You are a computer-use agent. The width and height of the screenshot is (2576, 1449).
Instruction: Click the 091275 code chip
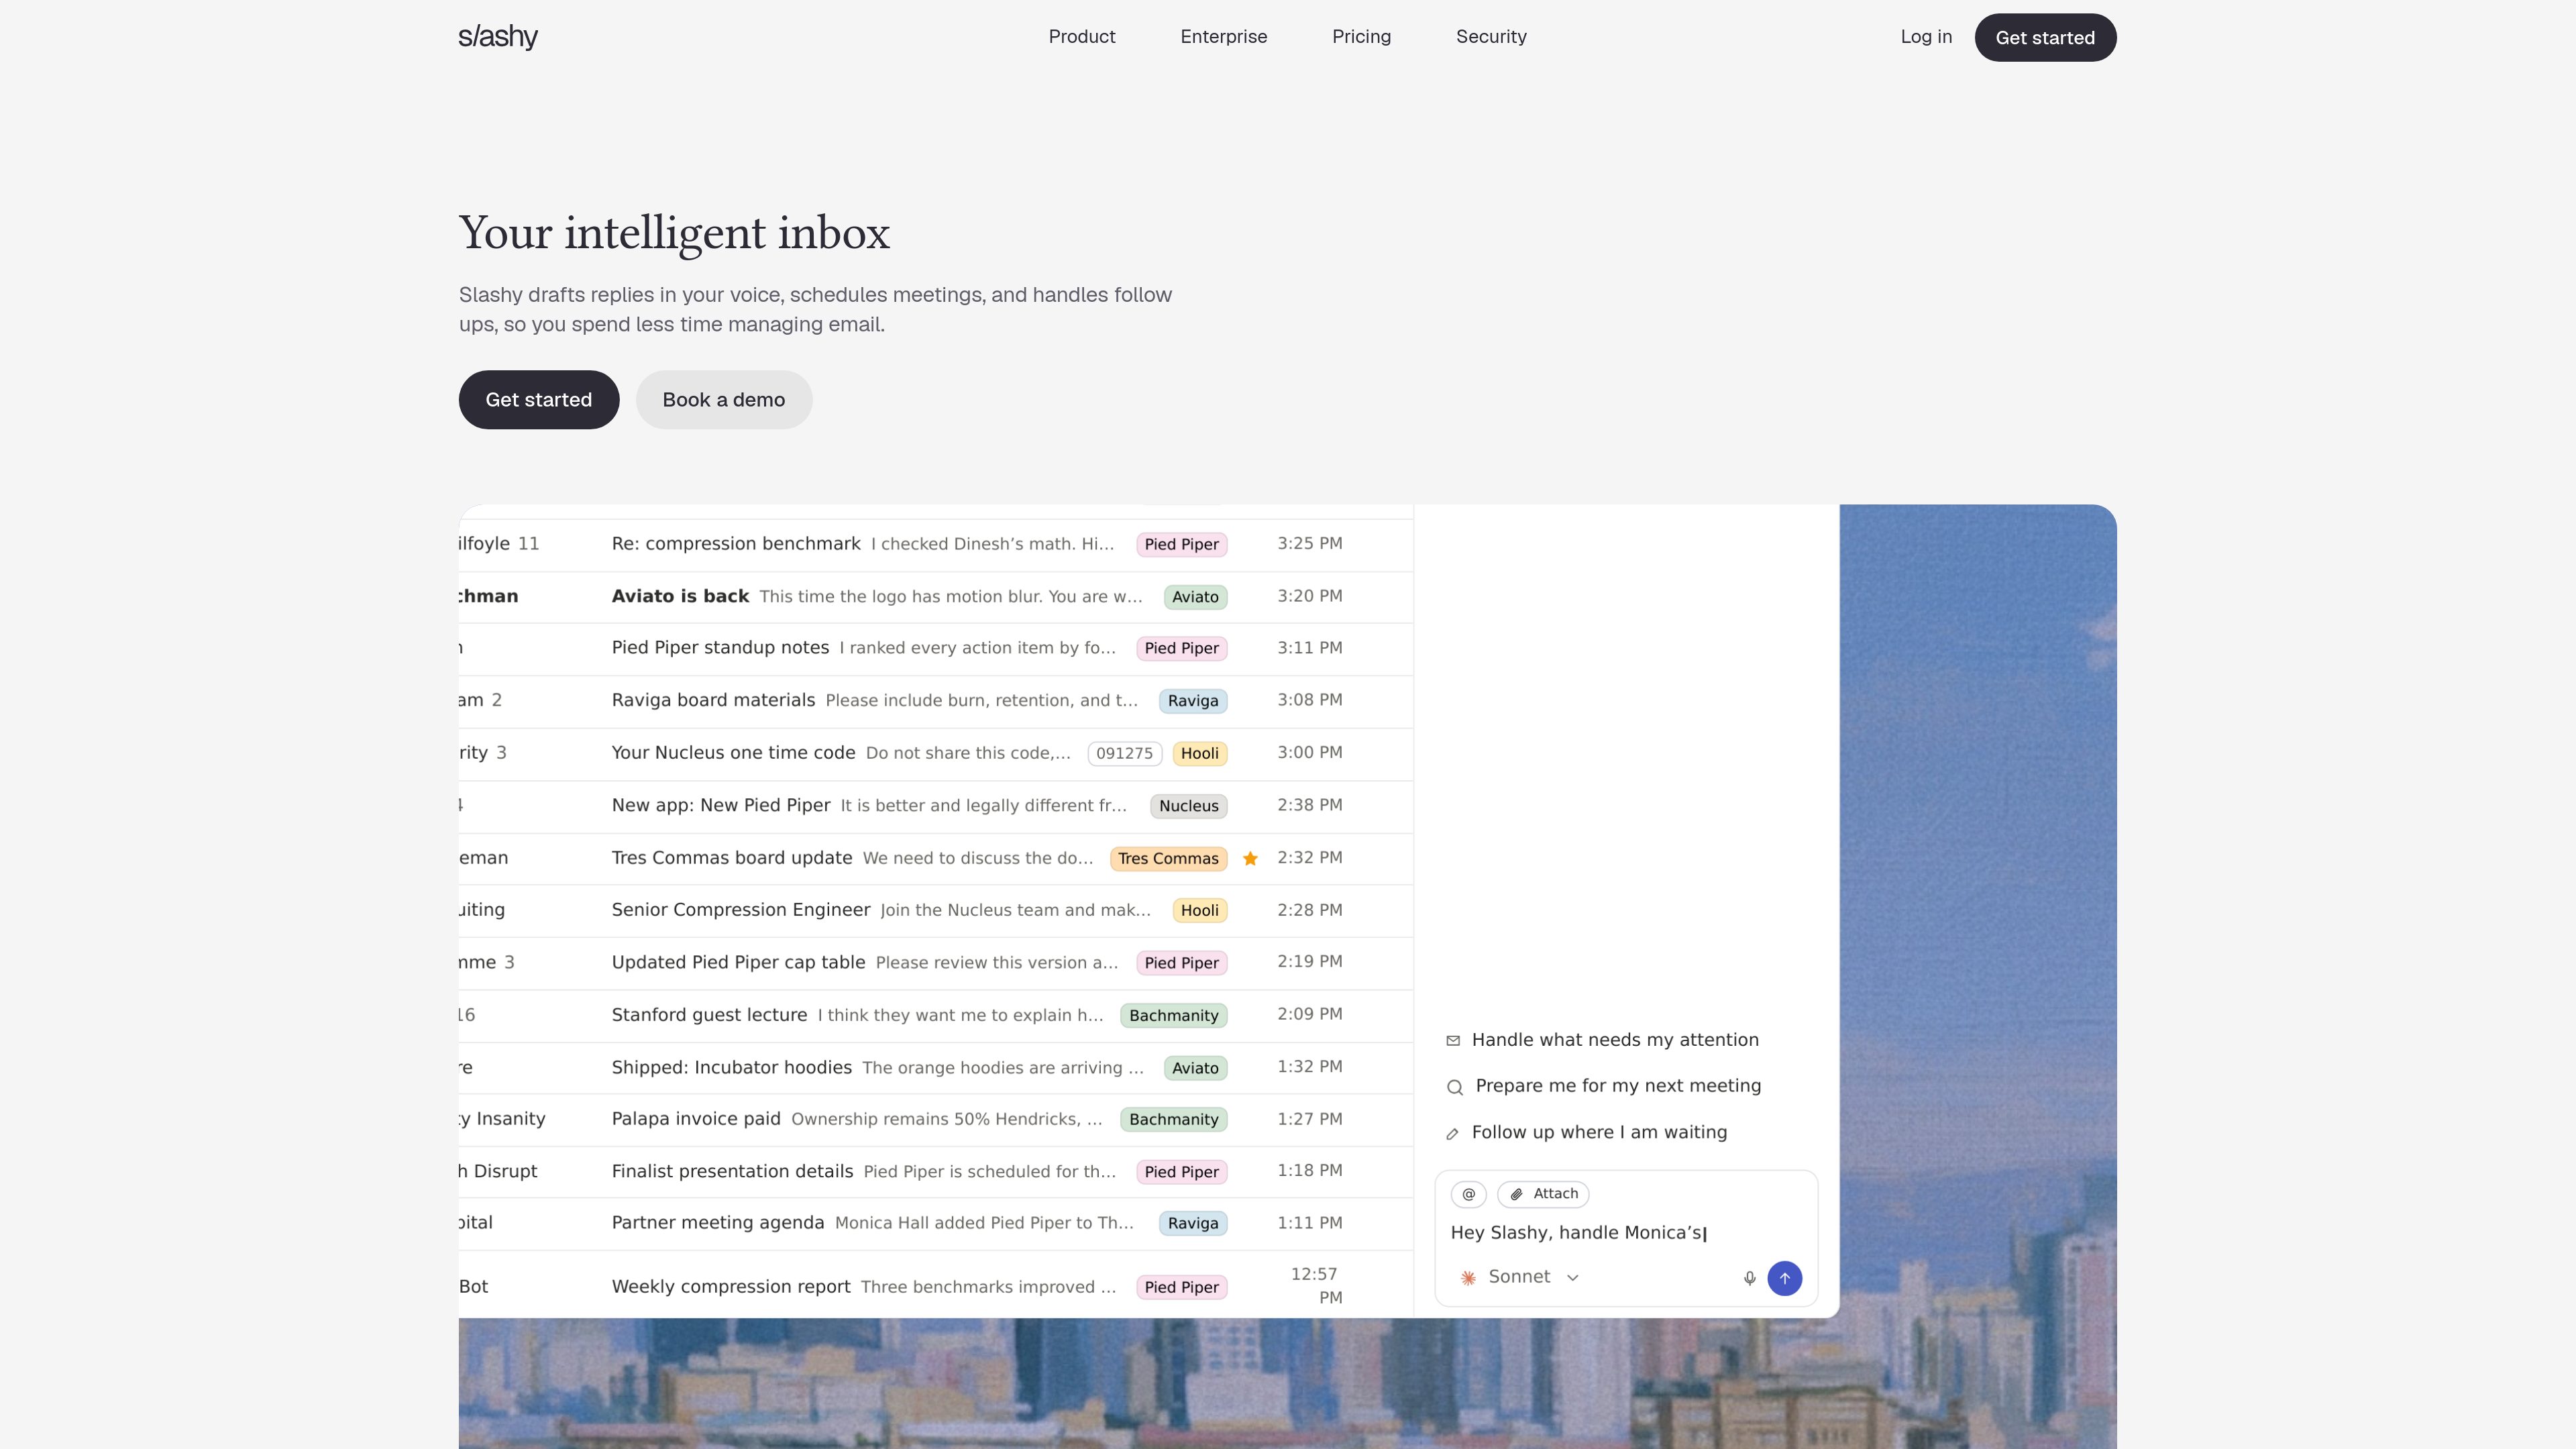(1124, 754)
